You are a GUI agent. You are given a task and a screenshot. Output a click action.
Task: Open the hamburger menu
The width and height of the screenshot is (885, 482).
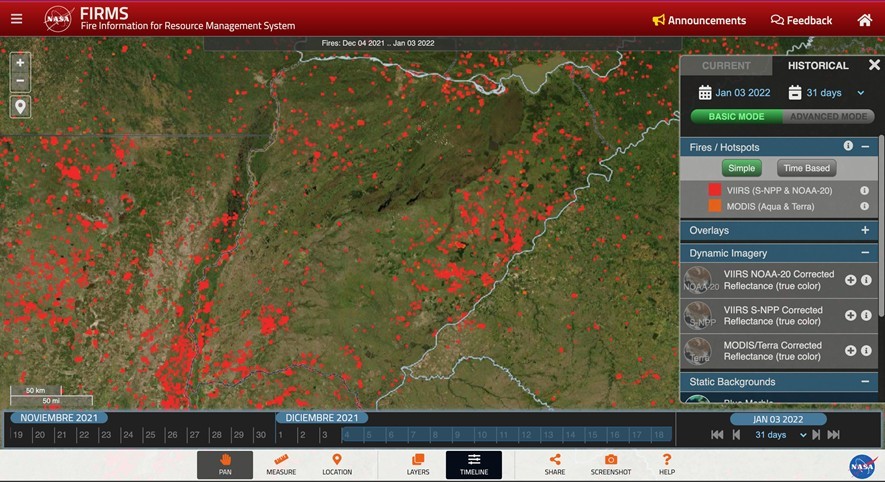click(17, 19)
